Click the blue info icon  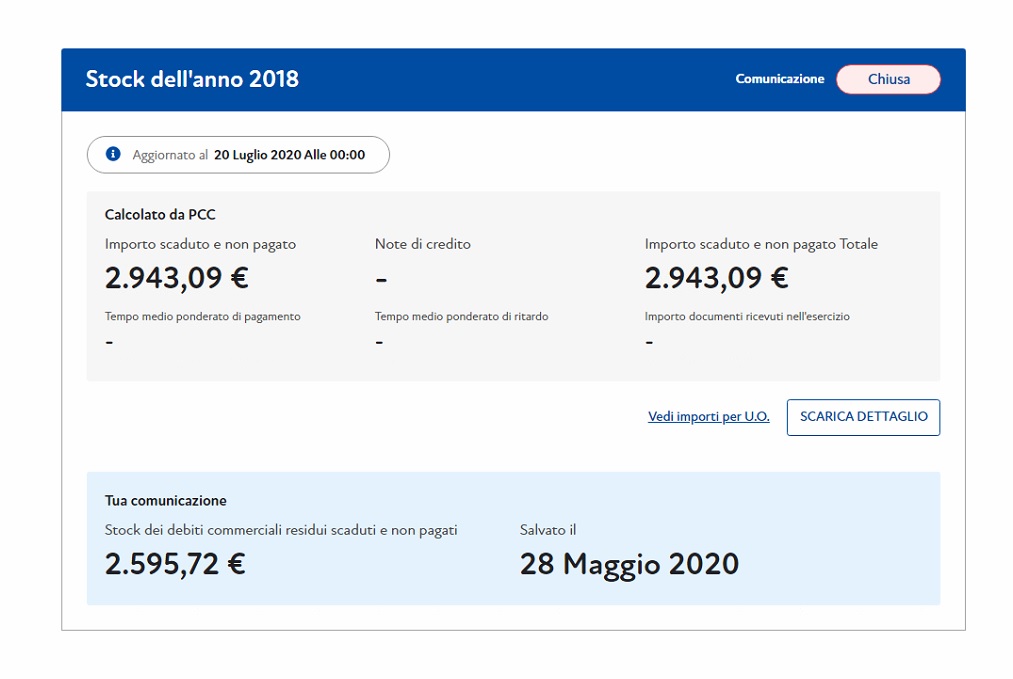tap(113, 155)
